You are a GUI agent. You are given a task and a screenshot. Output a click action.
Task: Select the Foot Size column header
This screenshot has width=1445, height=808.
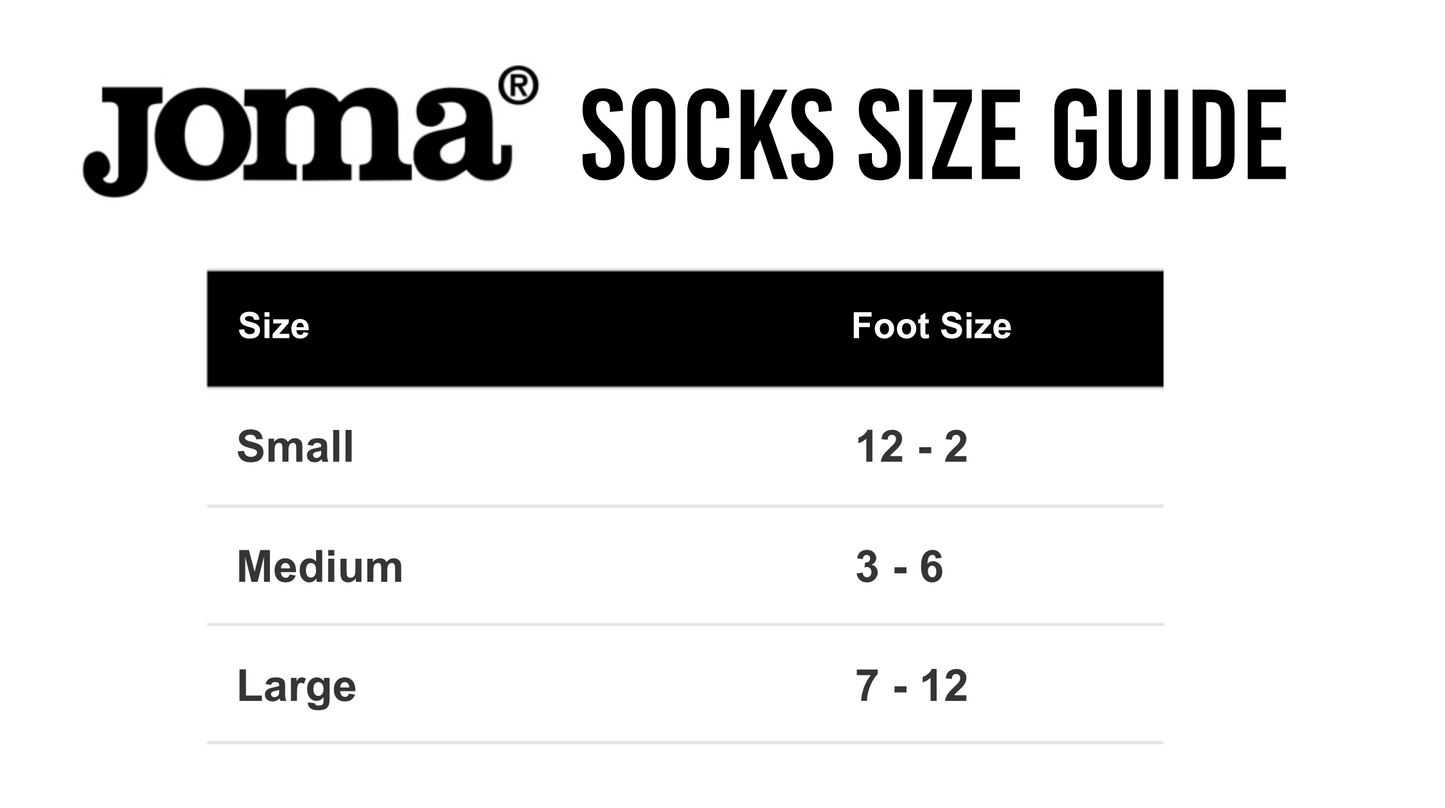click(931, 326)
